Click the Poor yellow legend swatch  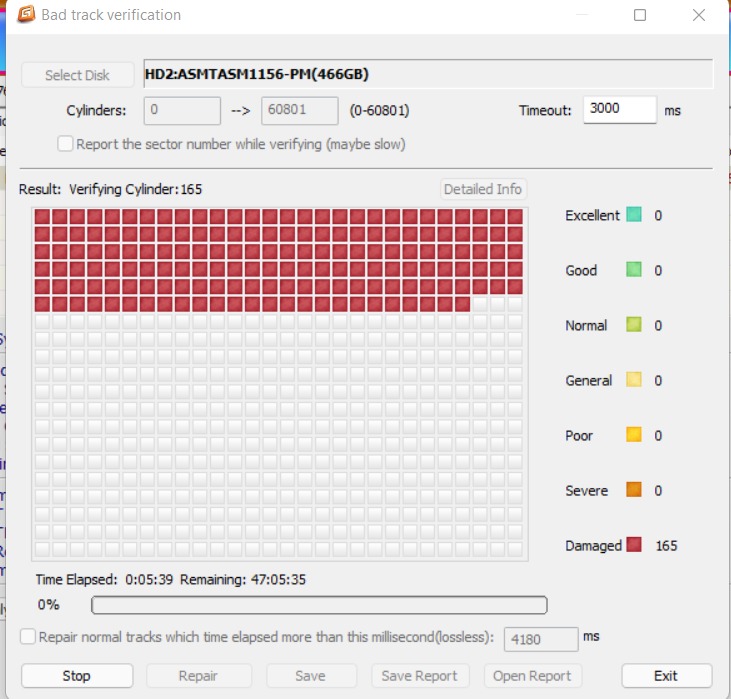634,435
